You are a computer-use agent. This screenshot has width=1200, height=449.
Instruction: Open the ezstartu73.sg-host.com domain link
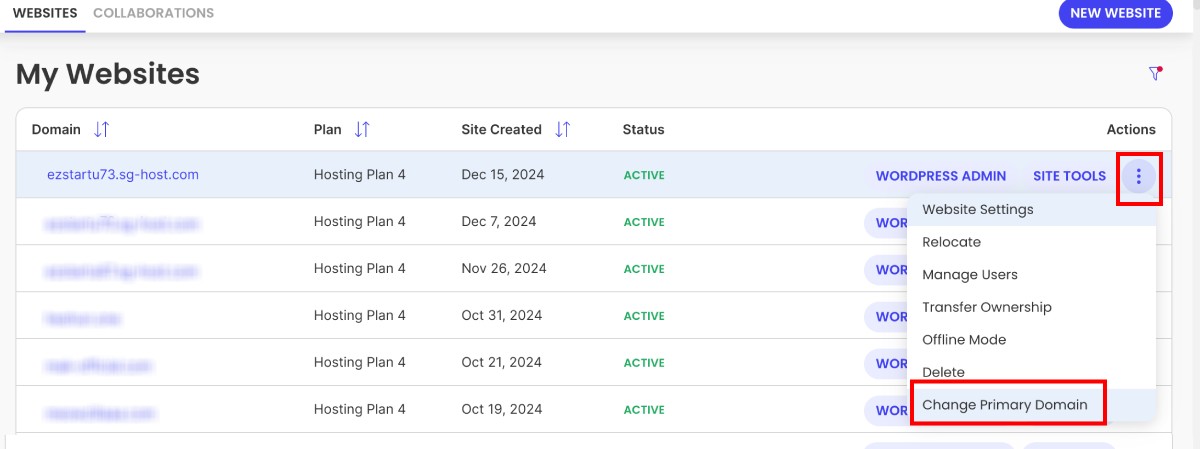pos(123,175)
